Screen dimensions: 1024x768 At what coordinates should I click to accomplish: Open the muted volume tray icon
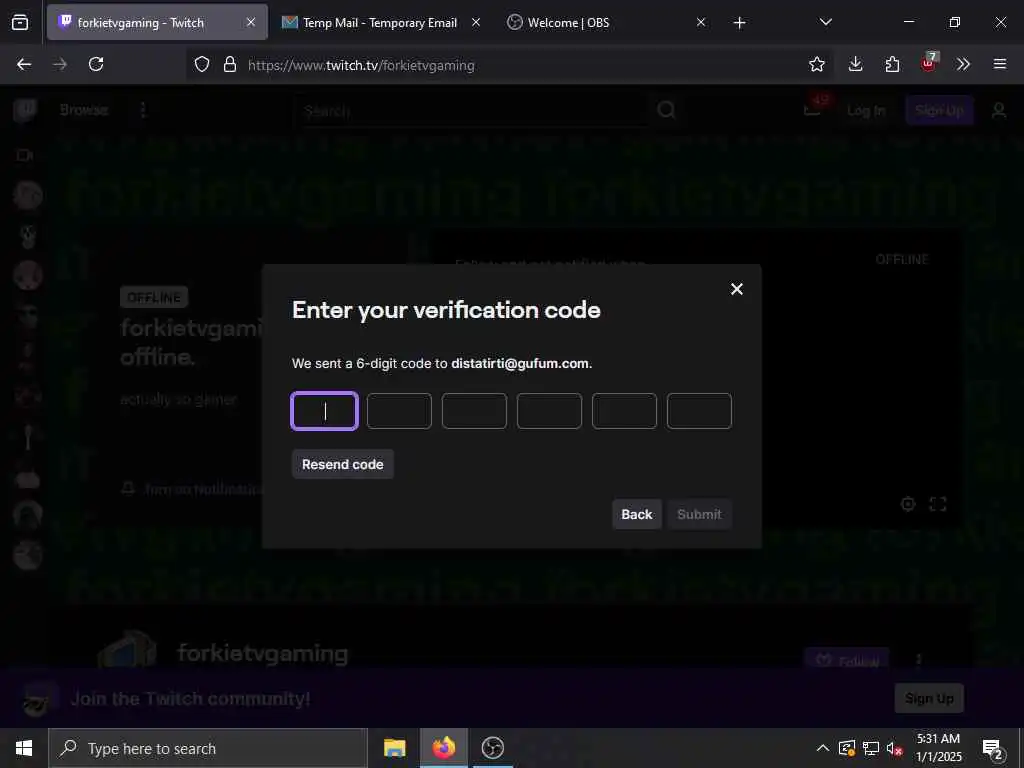pos(895,748)
